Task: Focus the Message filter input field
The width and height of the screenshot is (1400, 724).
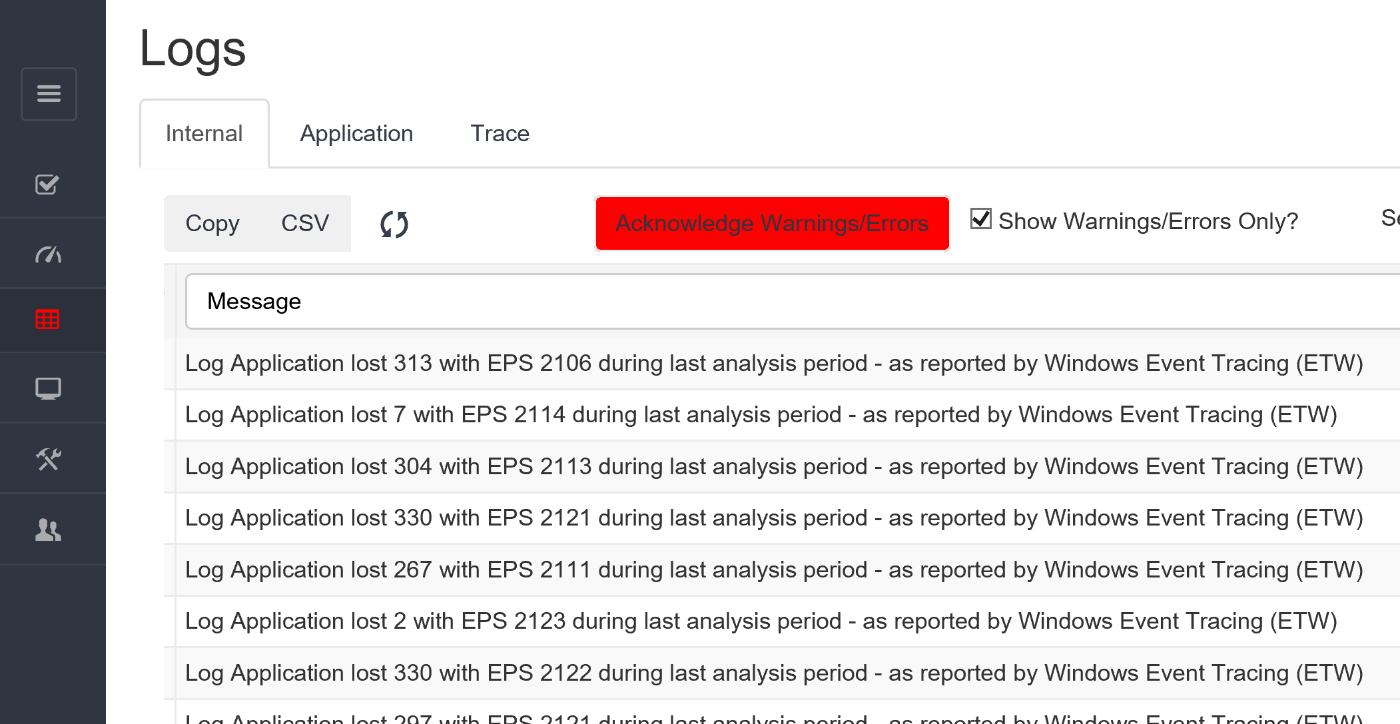Action: click(x=792, y=301)
